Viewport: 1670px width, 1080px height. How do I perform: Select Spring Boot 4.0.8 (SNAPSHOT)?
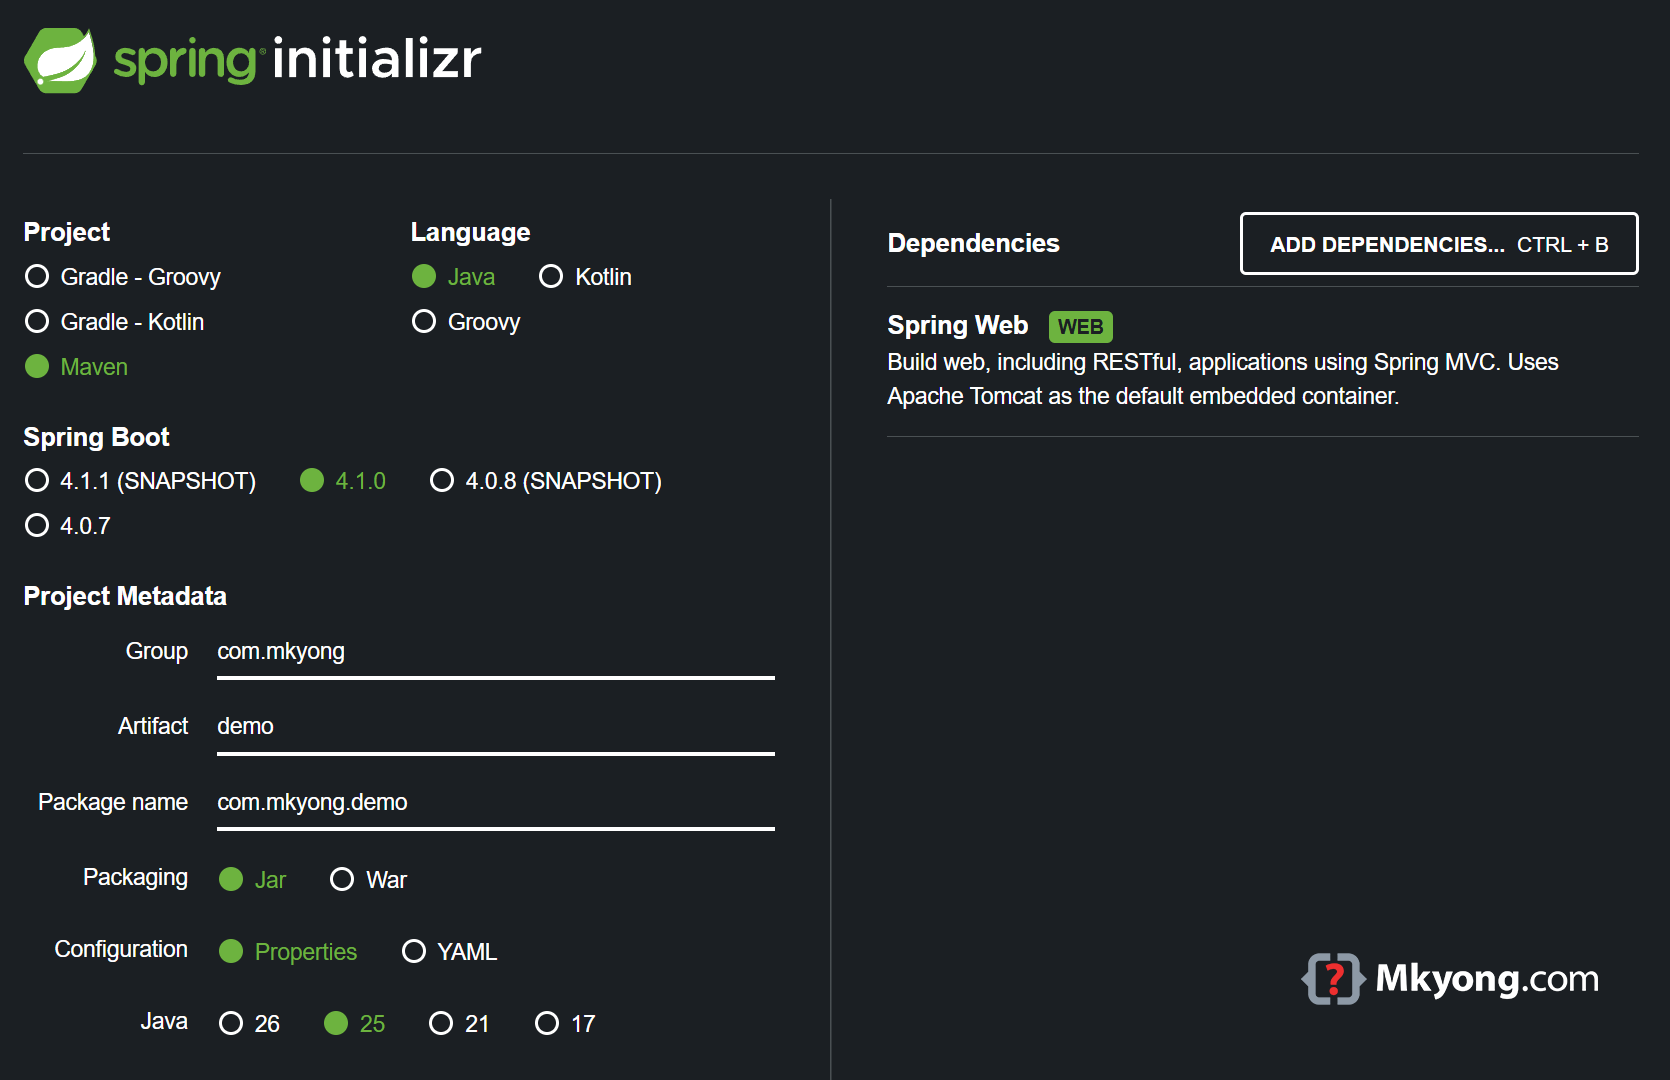click(x=546, y=481)
